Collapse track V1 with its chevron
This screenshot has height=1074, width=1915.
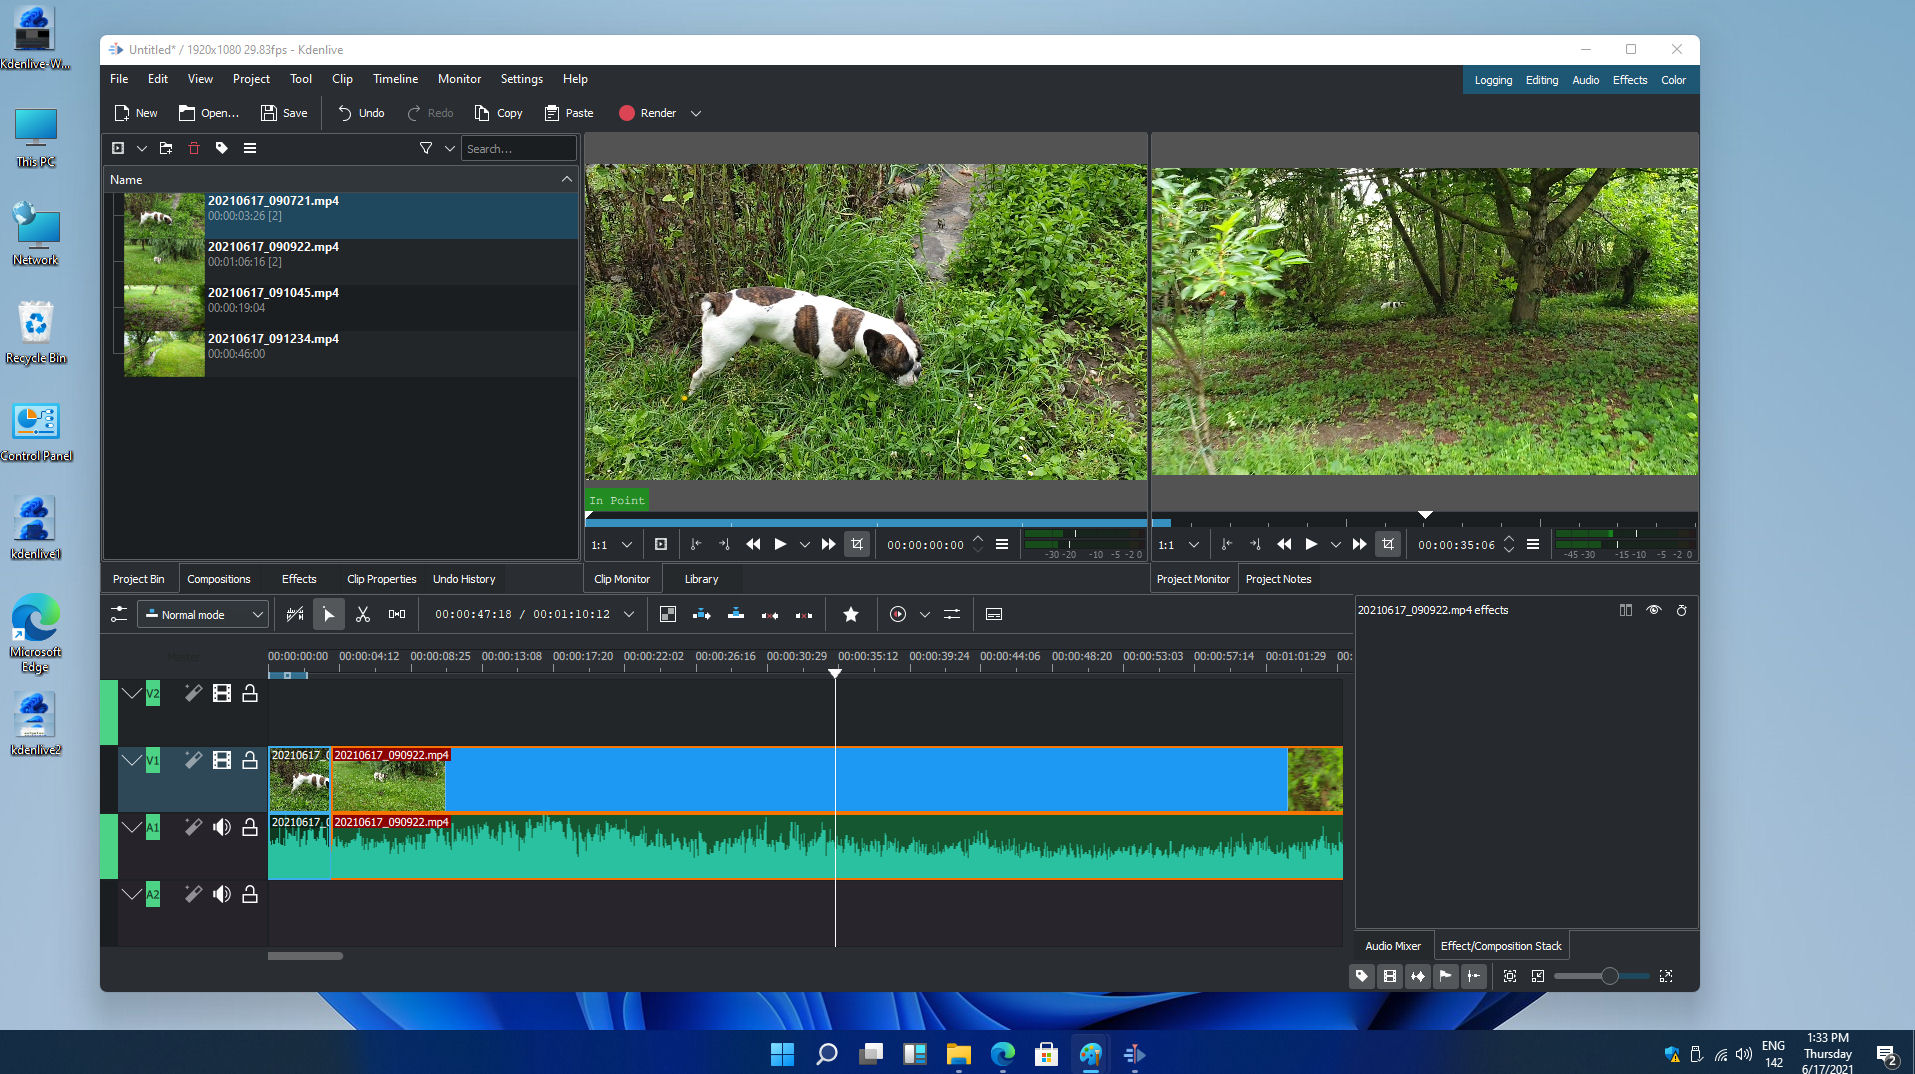[132, 760]
